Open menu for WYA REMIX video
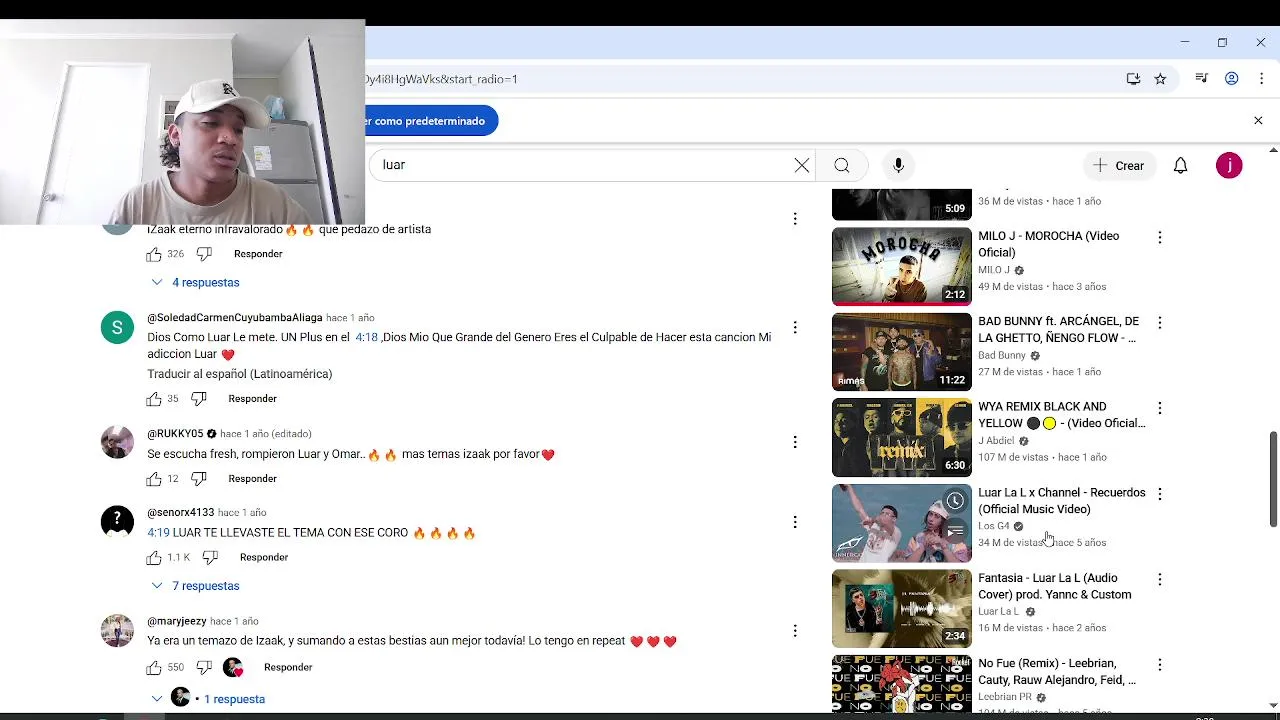The image size is (1280, 720). point(1159,408)
